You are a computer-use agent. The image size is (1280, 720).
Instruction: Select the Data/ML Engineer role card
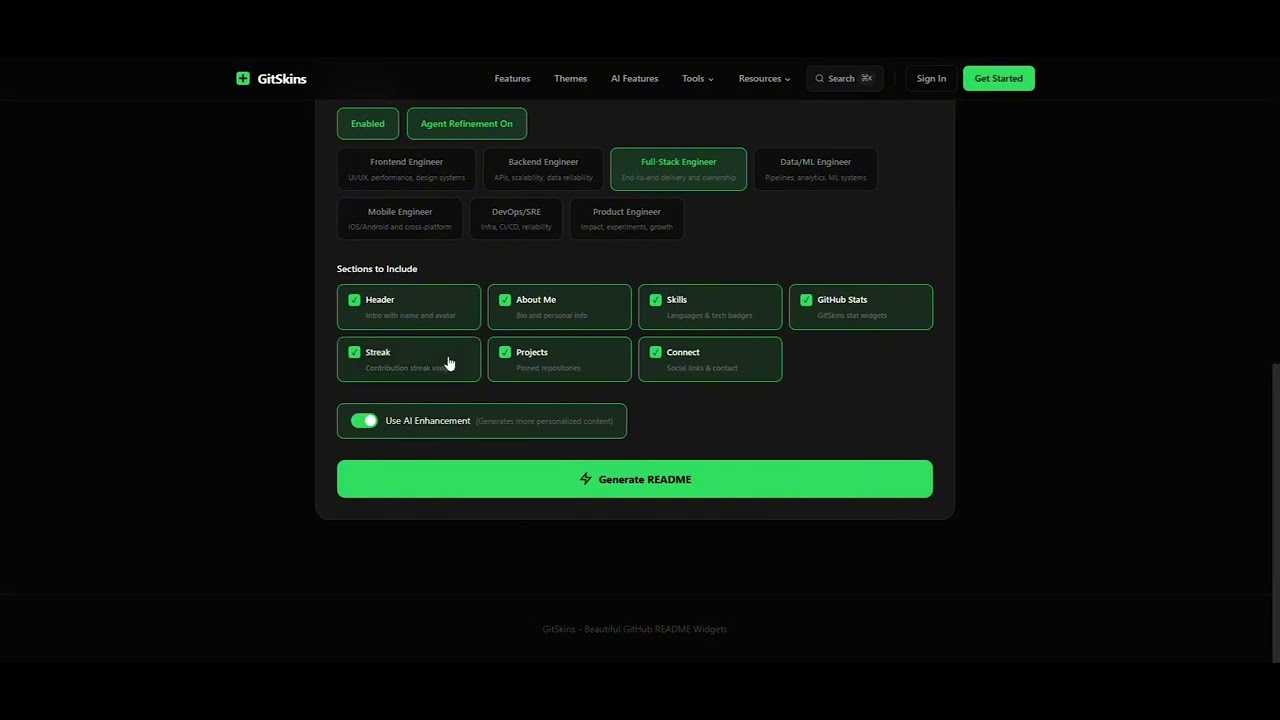[816, 169]
